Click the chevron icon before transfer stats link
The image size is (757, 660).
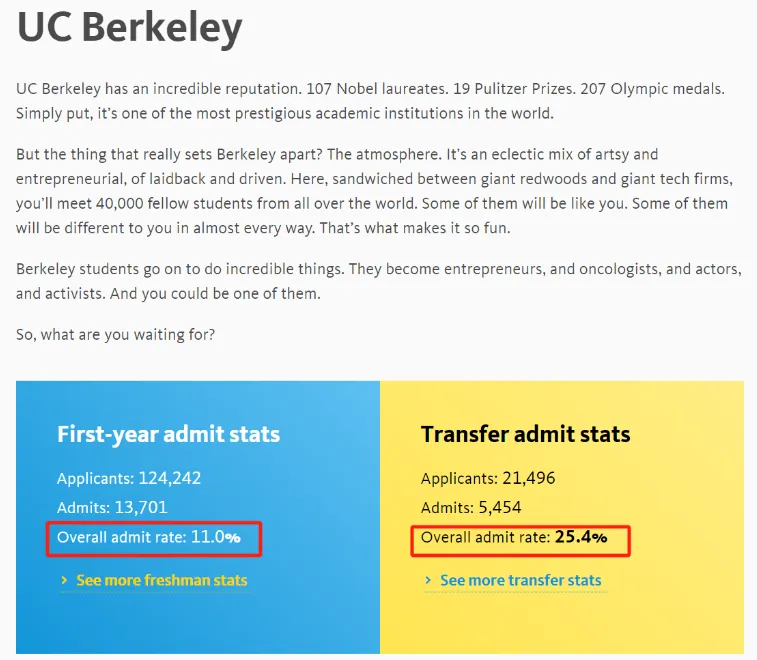pos(428,580)
